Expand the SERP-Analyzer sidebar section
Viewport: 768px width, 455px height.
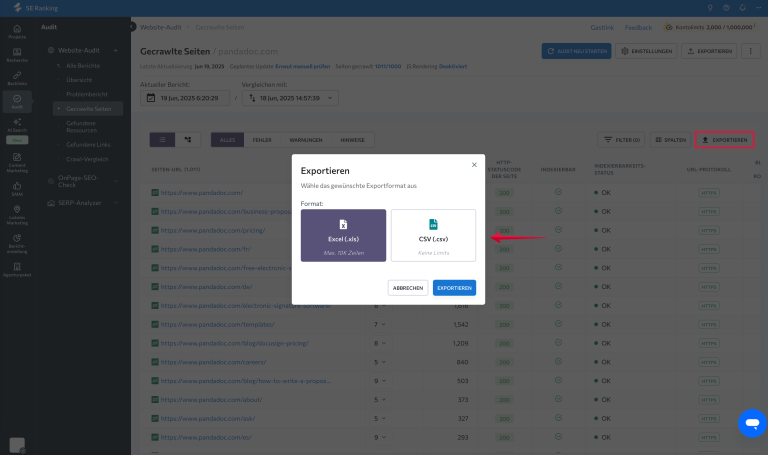pos(116,203)
